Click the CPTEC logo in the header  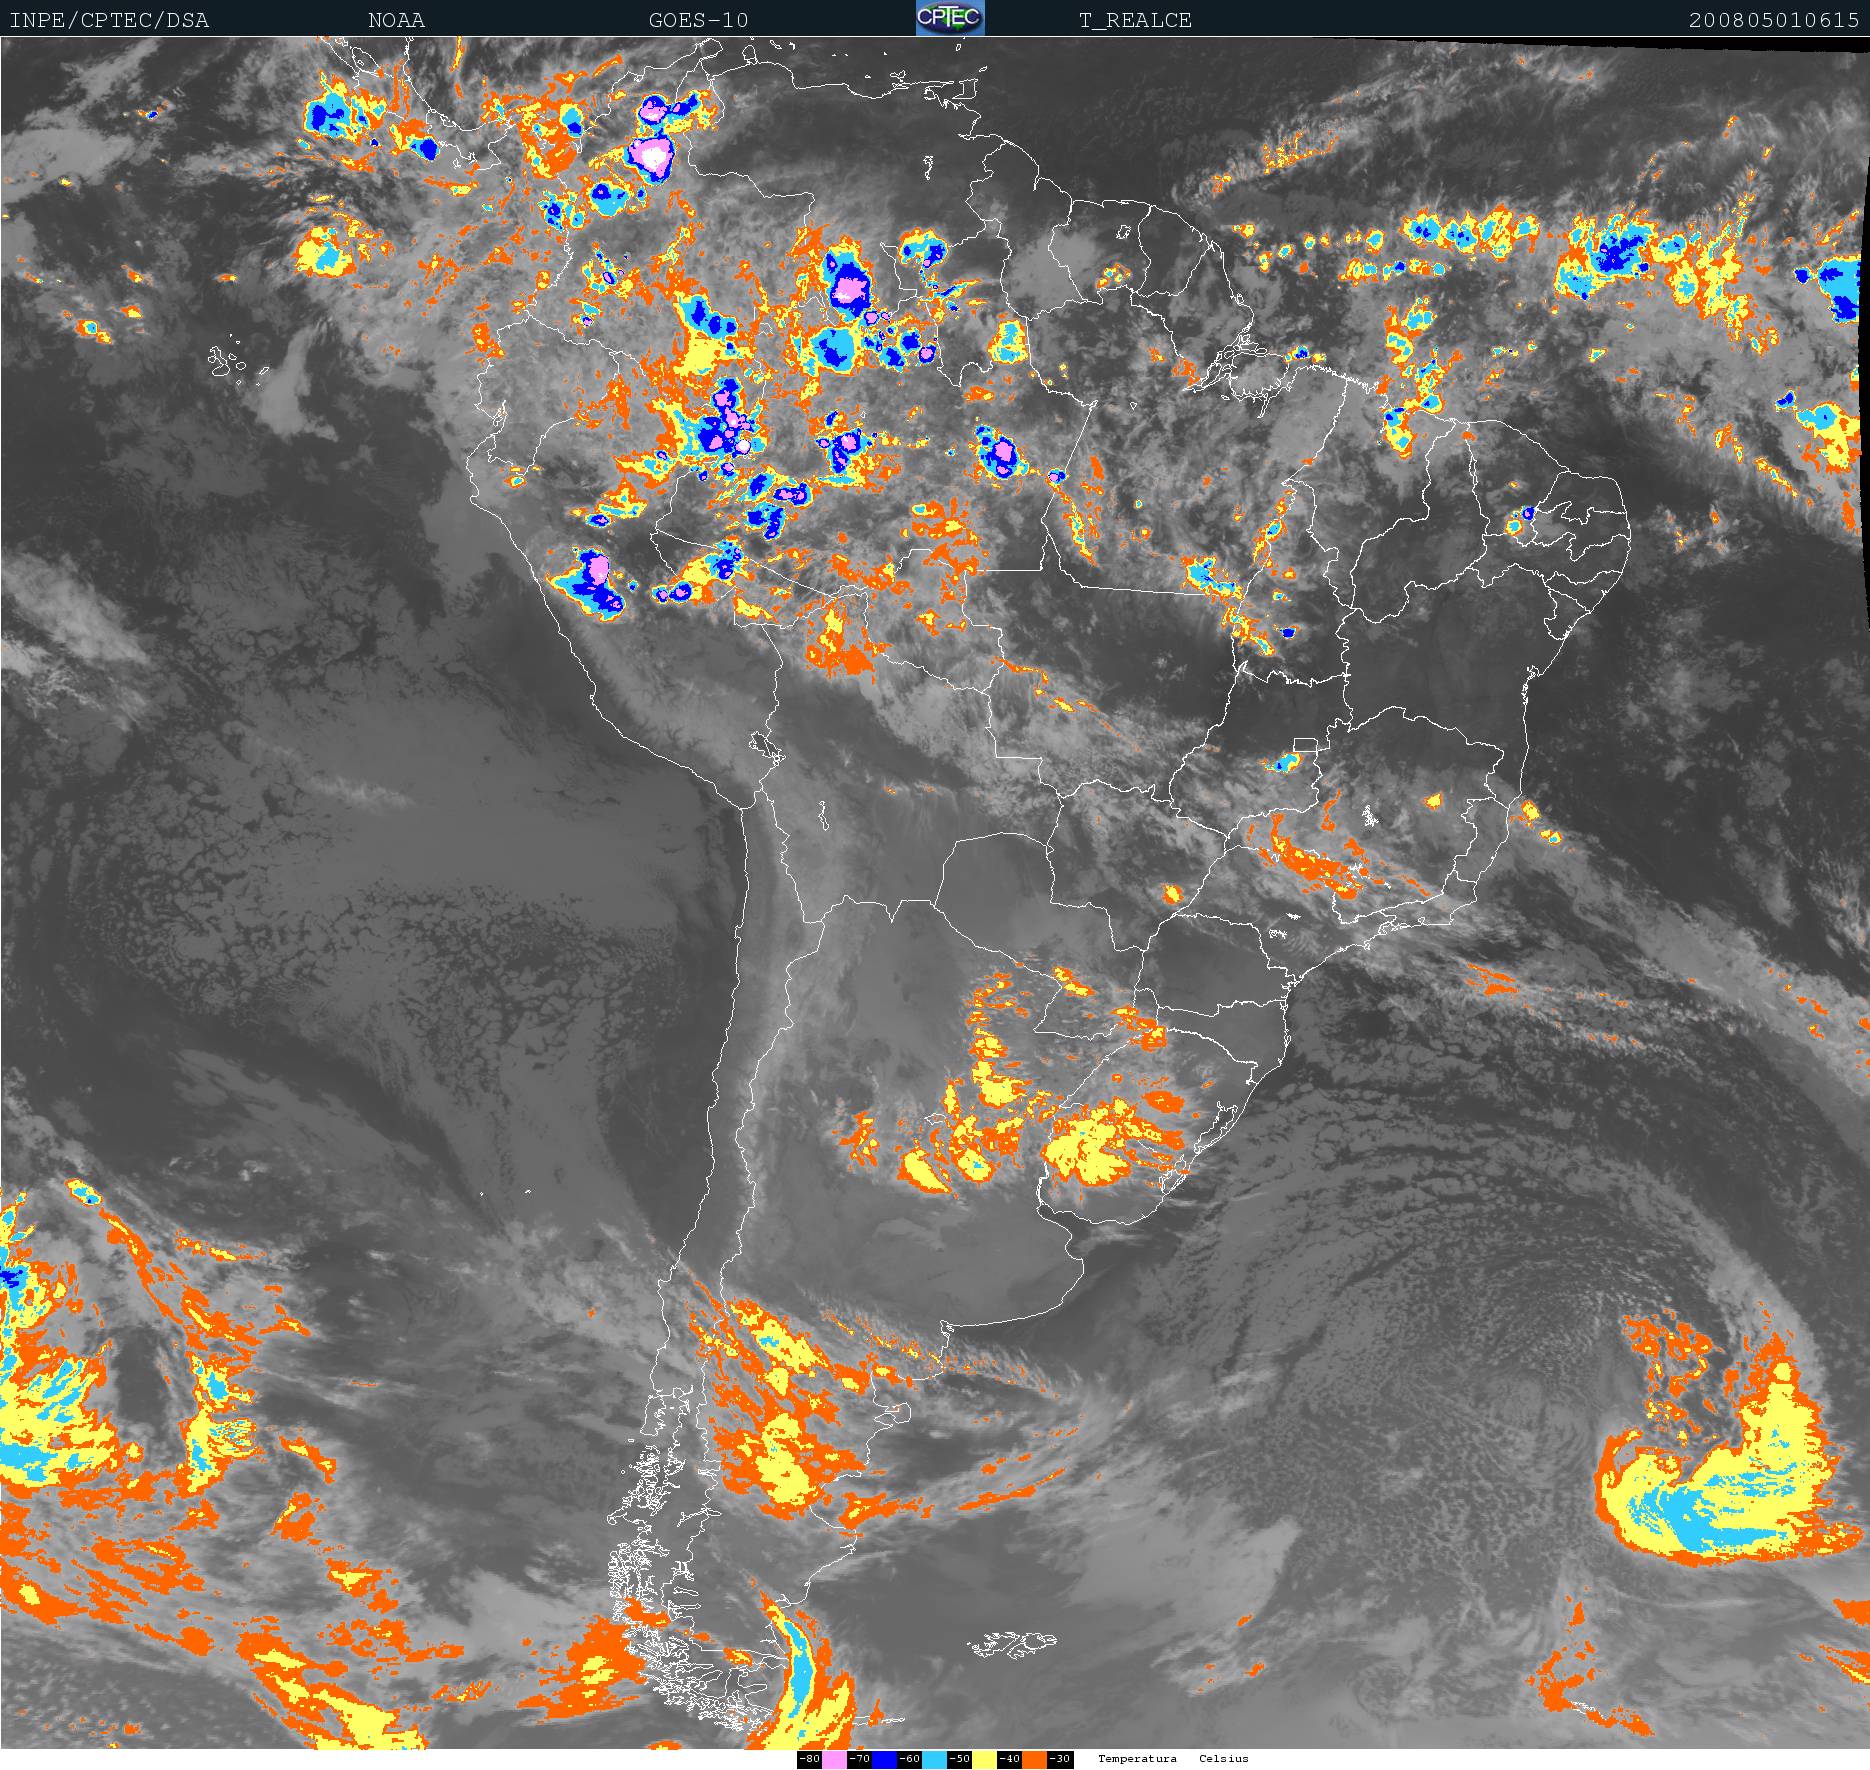point(950,18)
